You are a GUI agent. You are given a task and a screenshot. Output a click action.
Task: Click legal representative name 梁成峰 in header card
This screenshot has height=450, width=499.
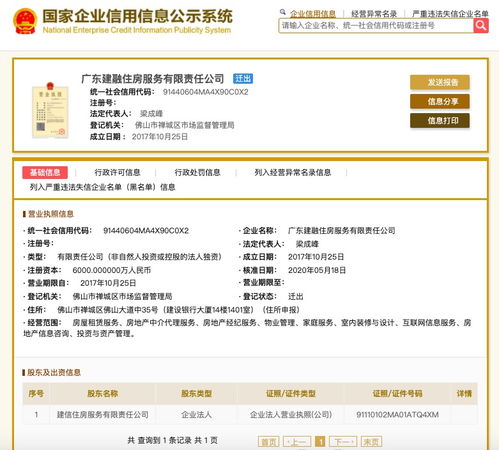click(x=151, y=114)
